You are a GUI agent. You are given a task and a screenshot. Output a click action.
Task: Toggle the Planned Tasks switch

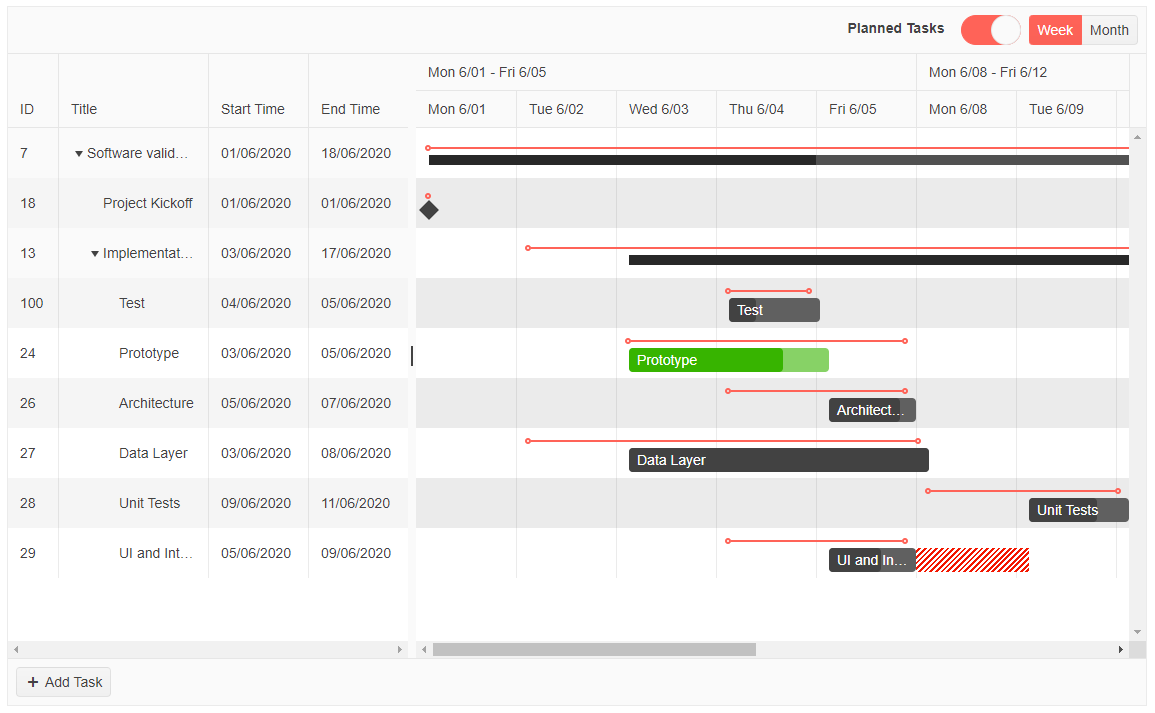990,30
